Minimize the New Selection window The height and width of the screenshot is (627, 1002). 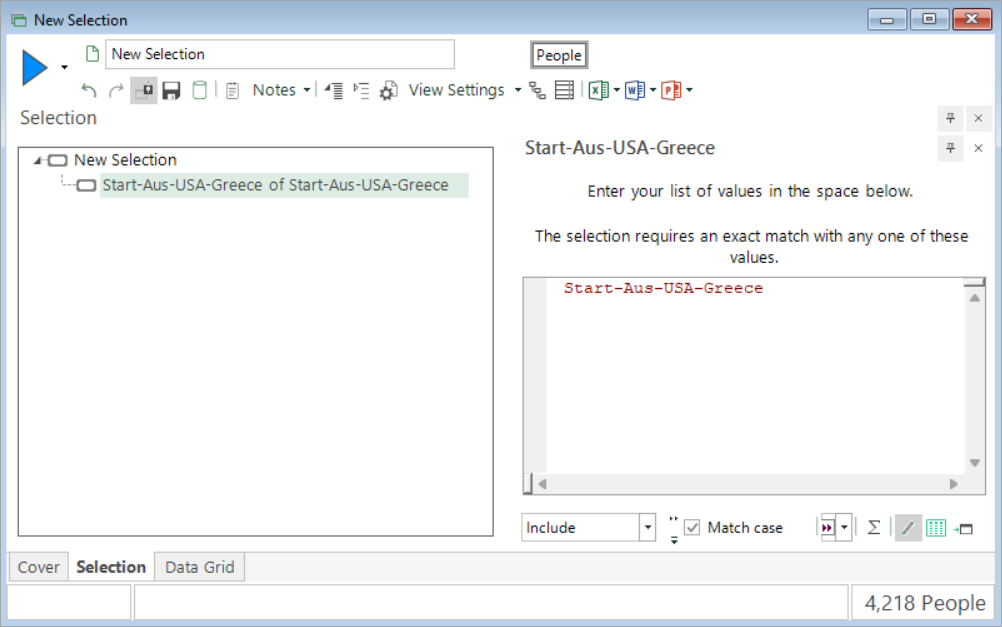pyautogui.click(x=887, y=20)
